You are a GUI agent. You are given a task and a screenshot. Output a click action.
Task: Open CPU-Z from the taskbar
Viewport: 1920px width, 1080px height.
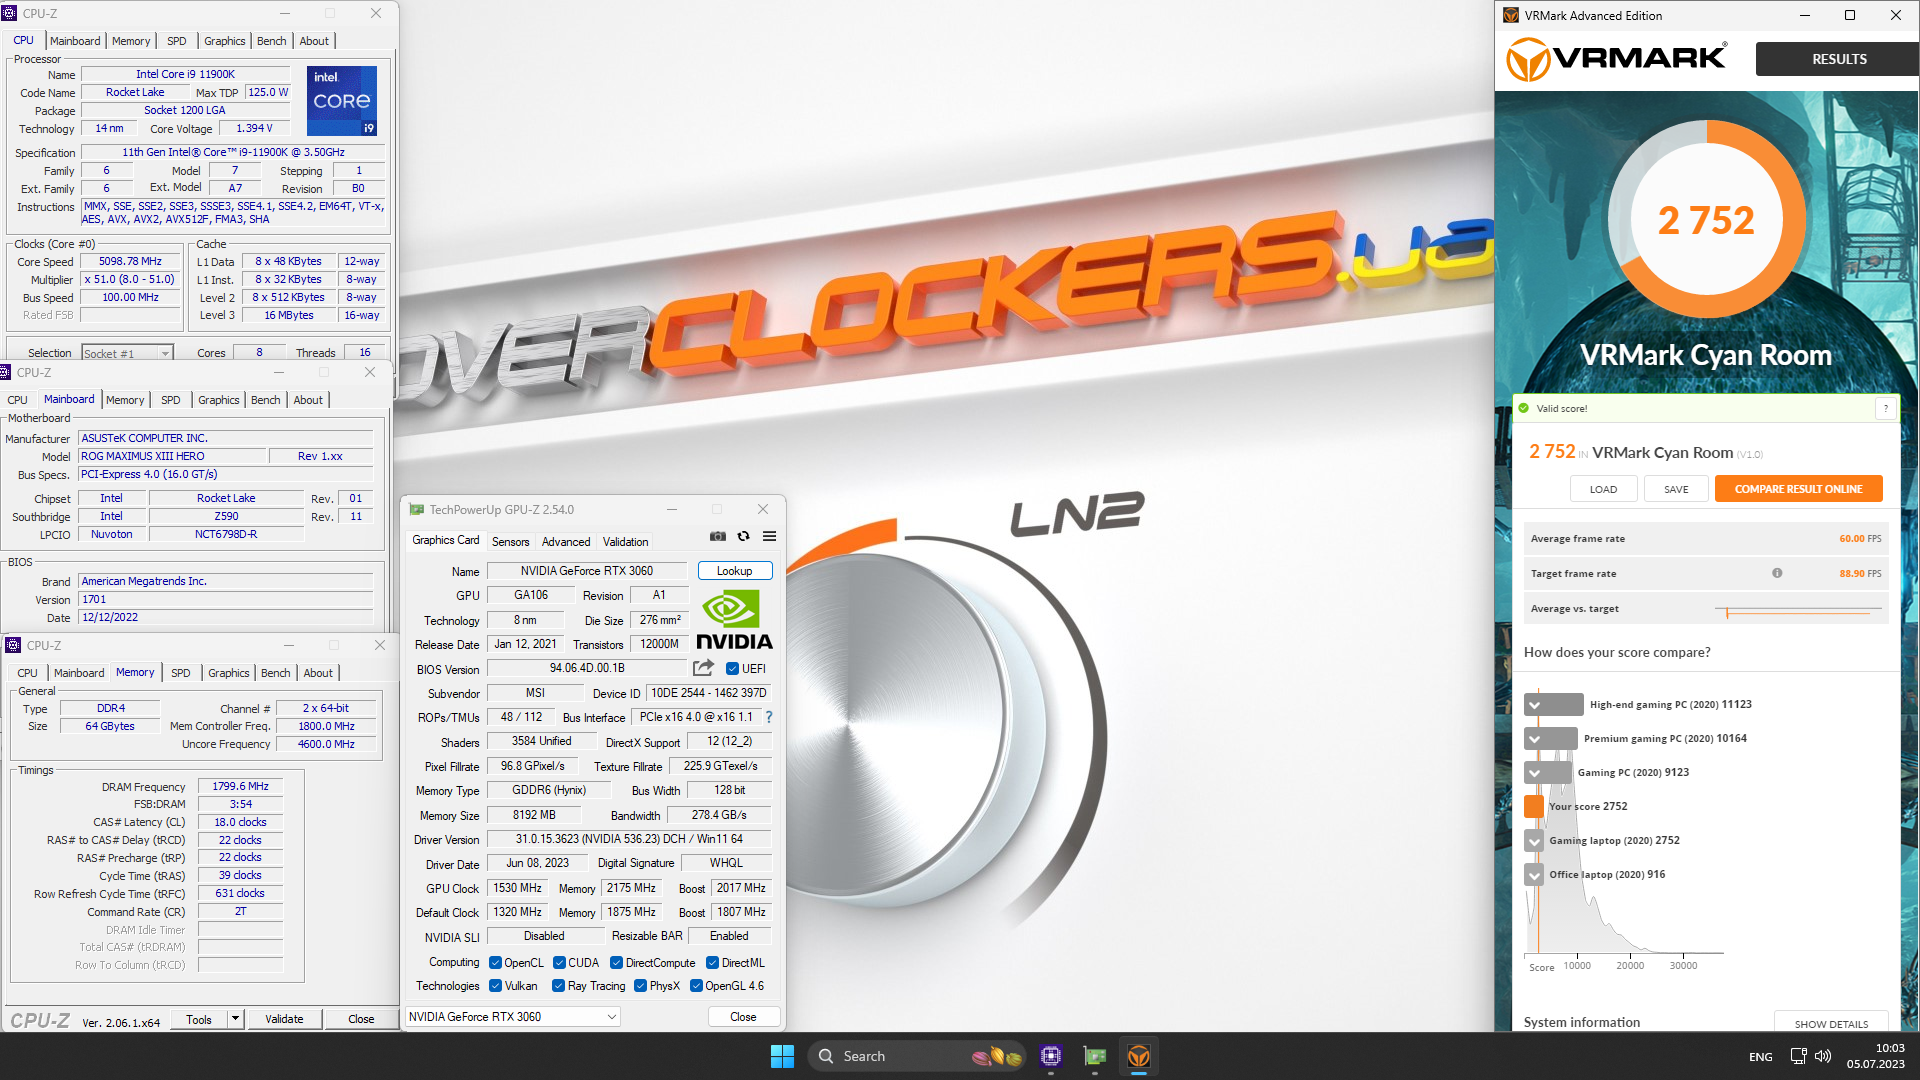1050,1056
